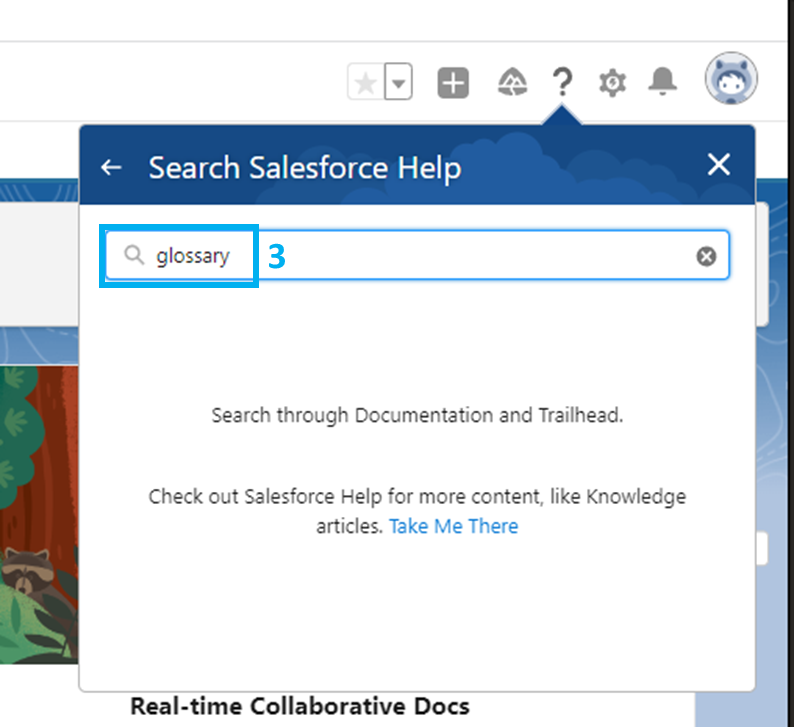Screen dimensions: 794x727
Task: Open the Favorites list dropdown arrow
Action: pyautogui.click(x=399, y=82)
